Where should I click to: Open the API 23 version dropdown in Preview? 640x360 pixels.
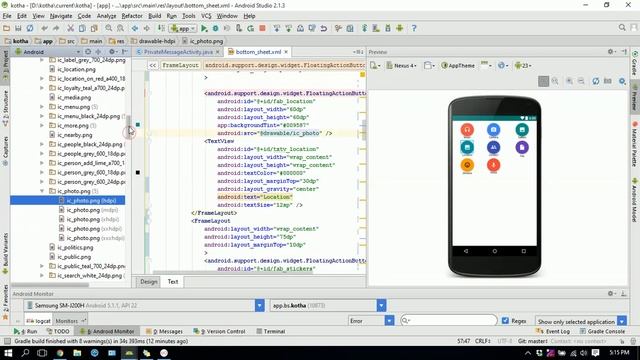(523, 65)
